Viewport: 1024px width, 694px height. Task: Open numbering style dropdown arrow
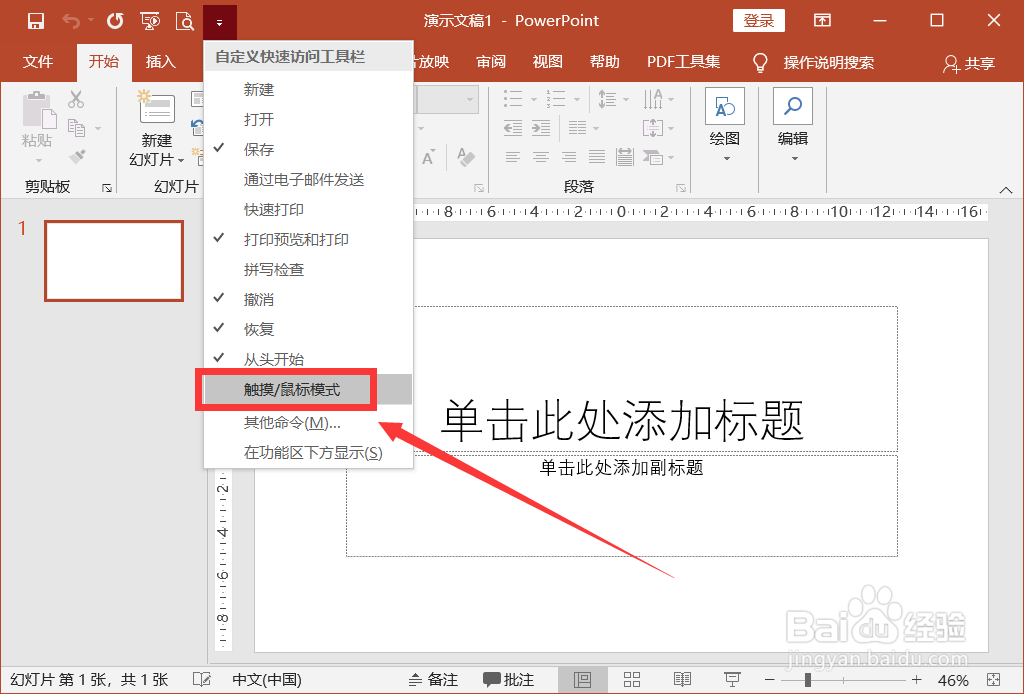pos(577,99)
